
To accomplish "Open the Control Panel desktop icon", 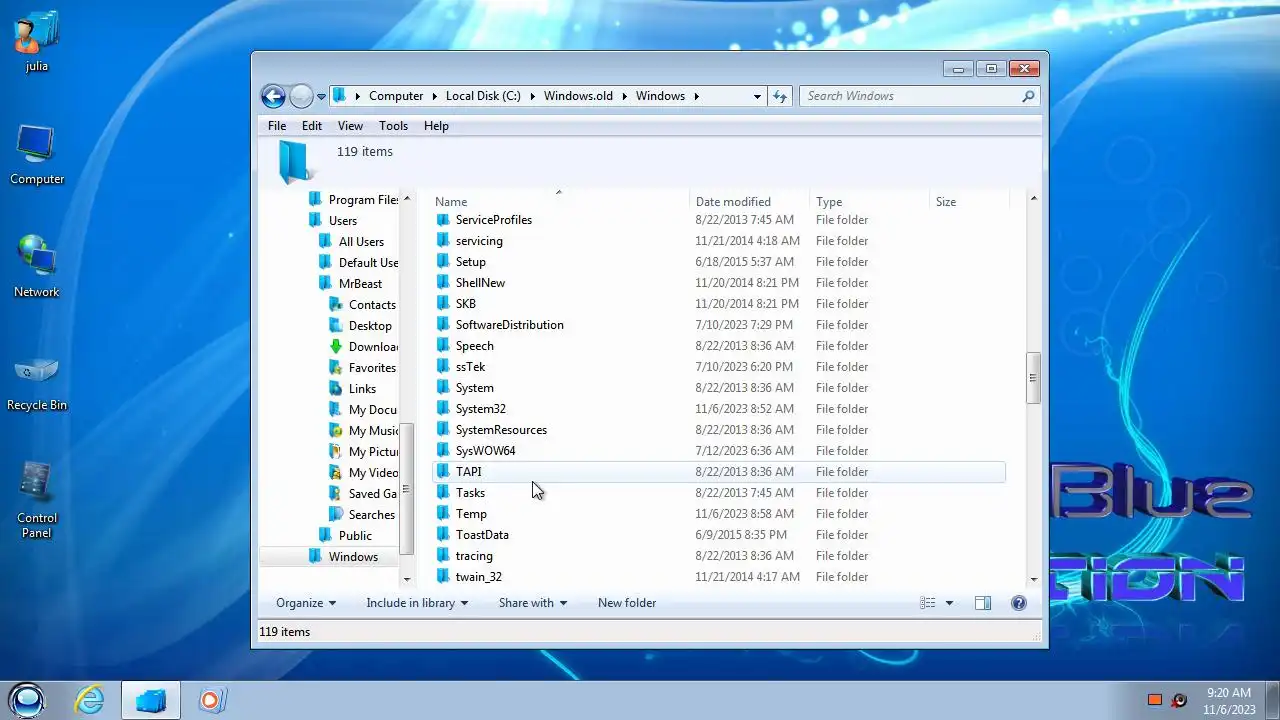I will point(37,500).
